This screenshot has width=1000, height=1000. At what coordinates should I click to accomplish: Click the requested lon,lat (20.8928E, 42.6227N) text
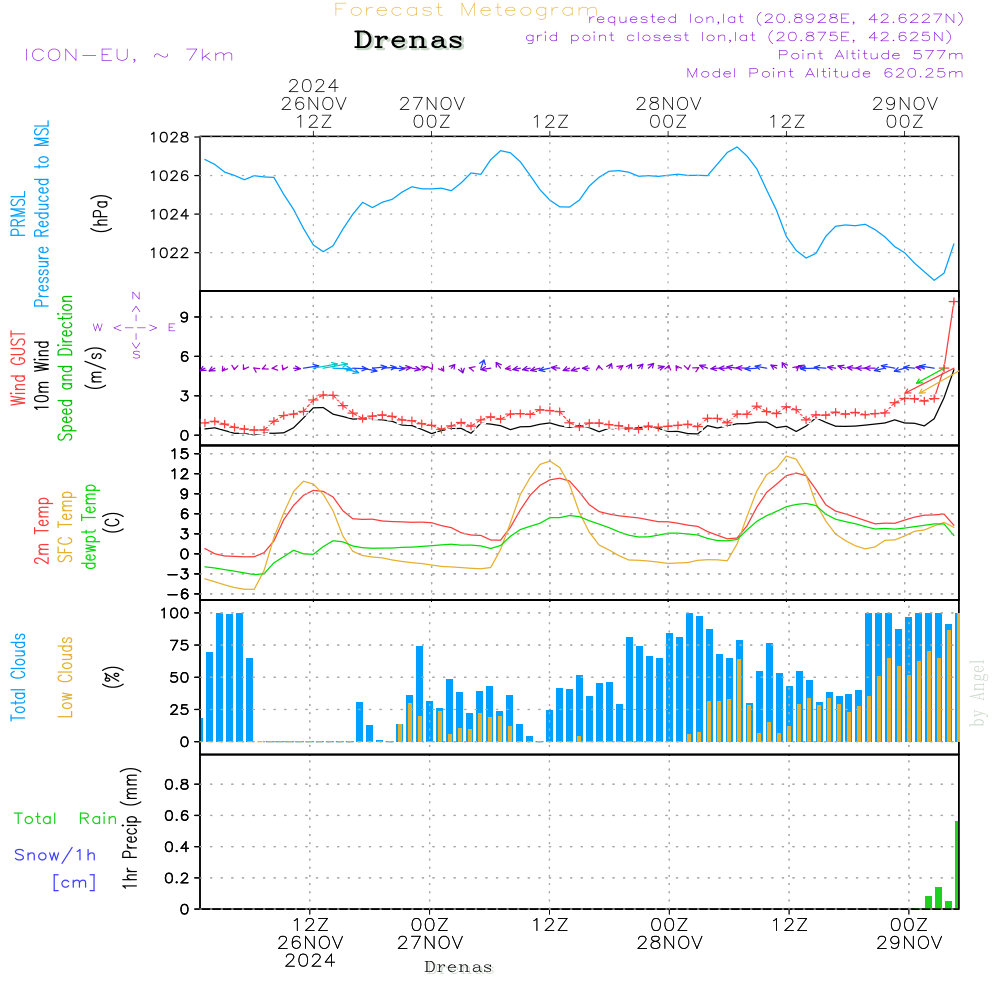coord(776,18)
